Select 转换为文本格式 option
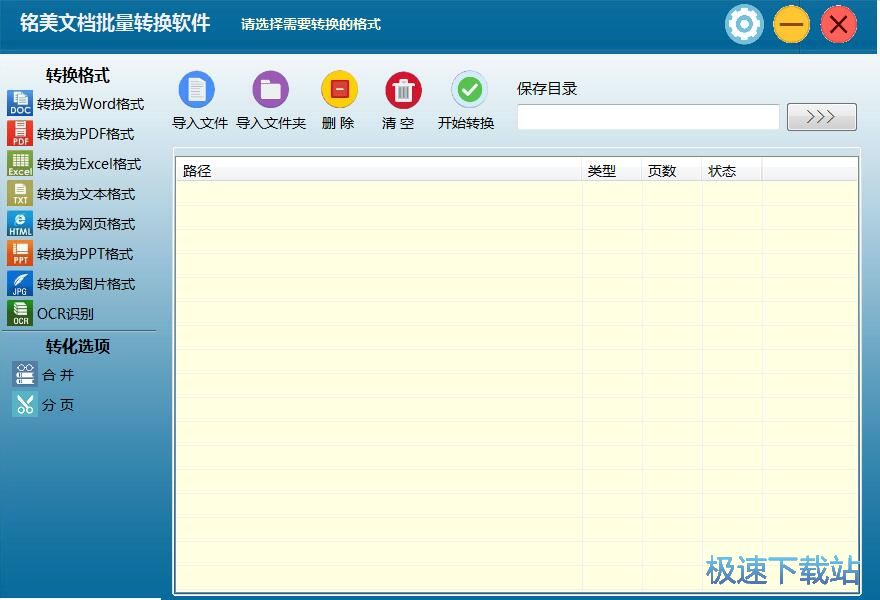Image resolution: width=880 pixels, height=600 pixels. [x=86, y=194]
